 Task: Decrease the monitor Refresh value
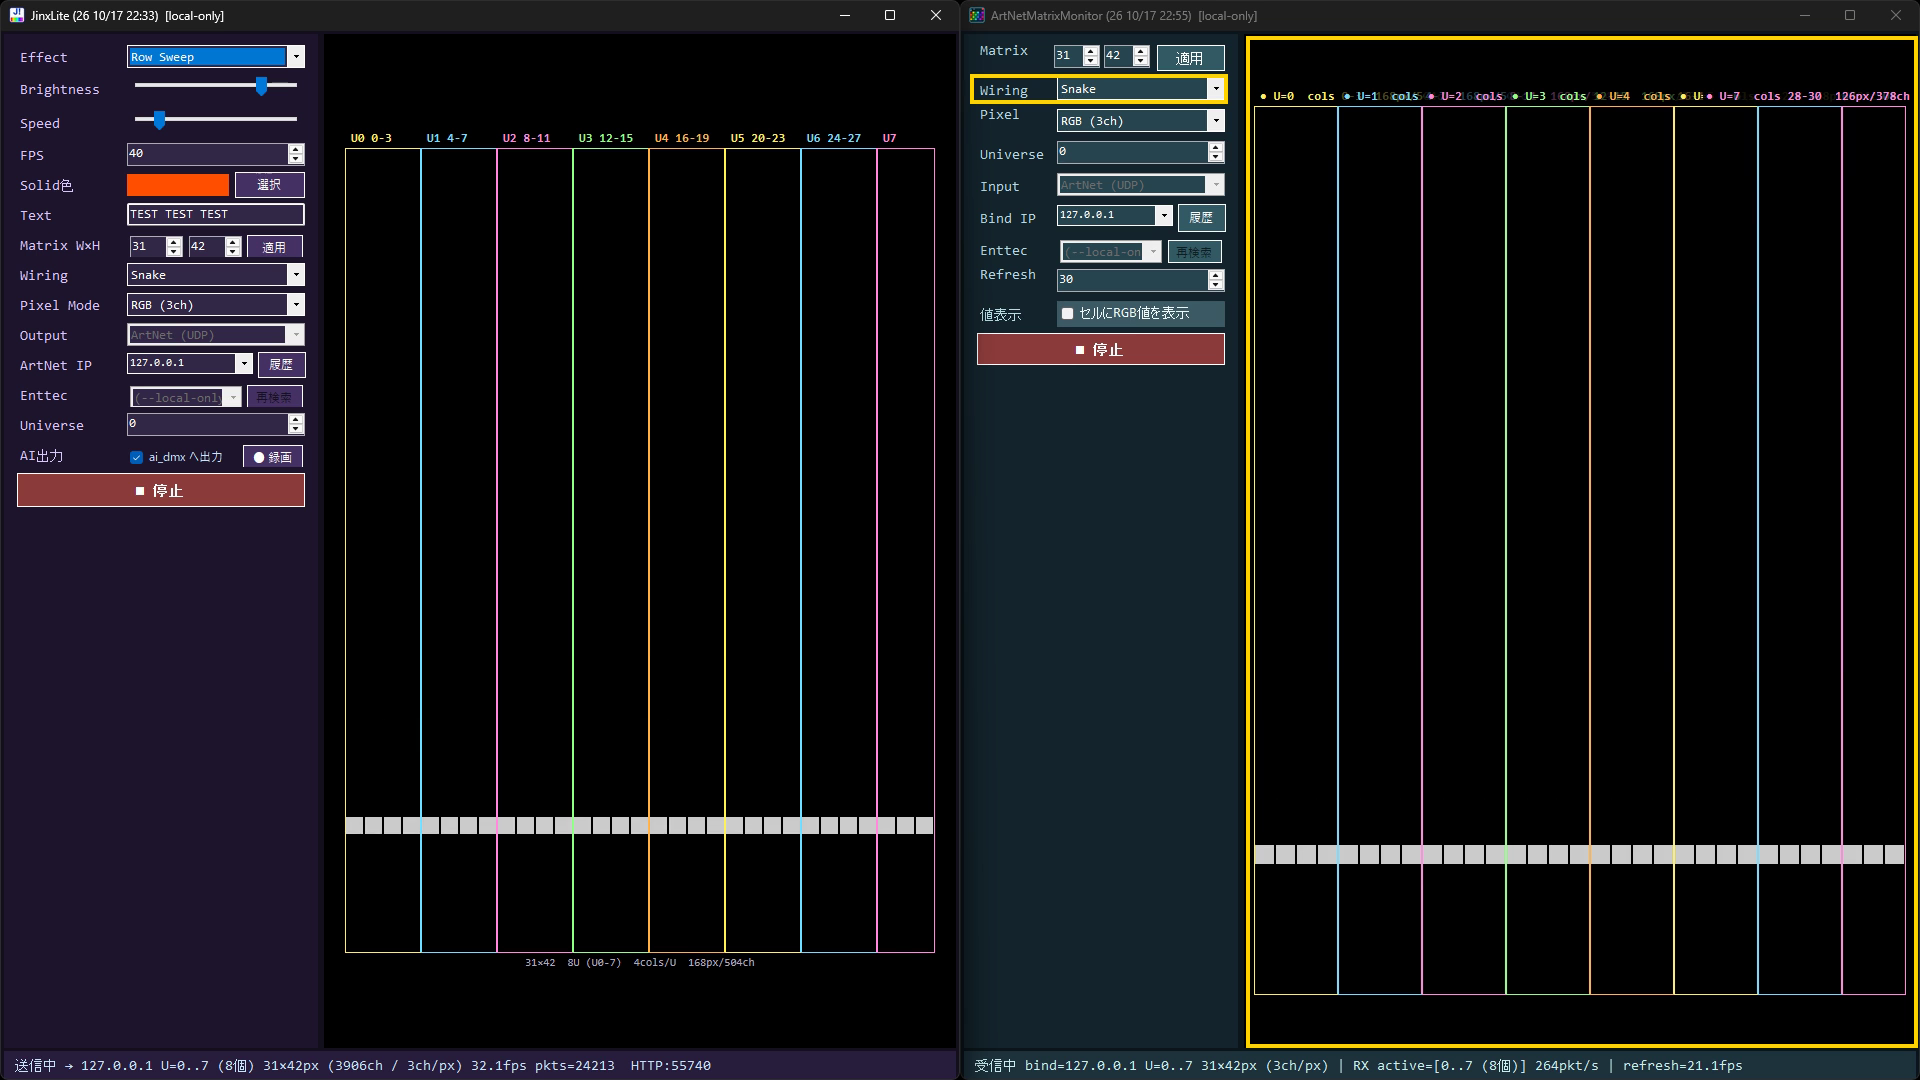[x=1215, y=285]
